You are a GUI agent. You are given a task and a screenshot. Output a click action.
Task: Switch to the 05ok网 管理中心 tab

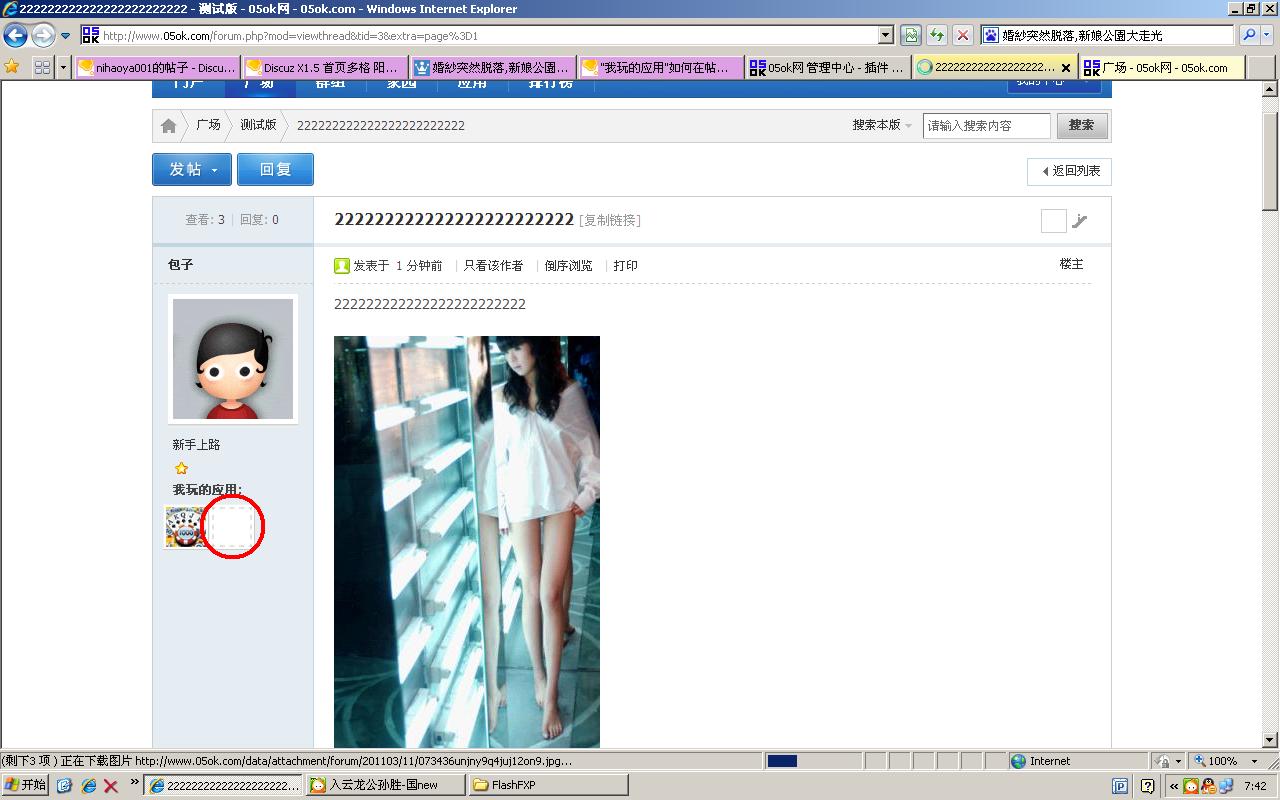click(829, 67)
